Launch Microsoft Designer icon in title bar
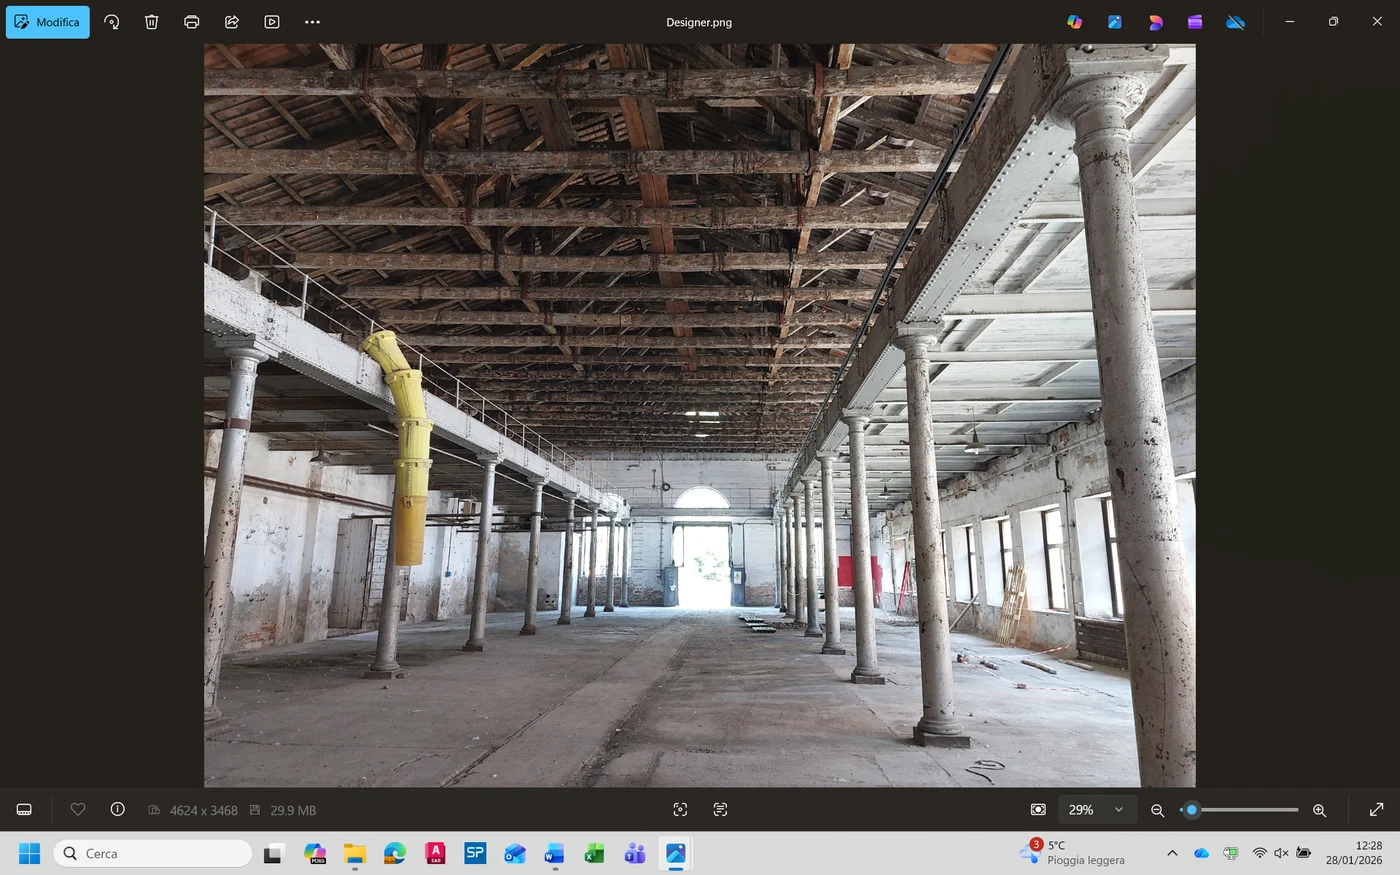The height and width of the screenshot is (875, 1400). pyautogui.click(x=1155, y=22)
